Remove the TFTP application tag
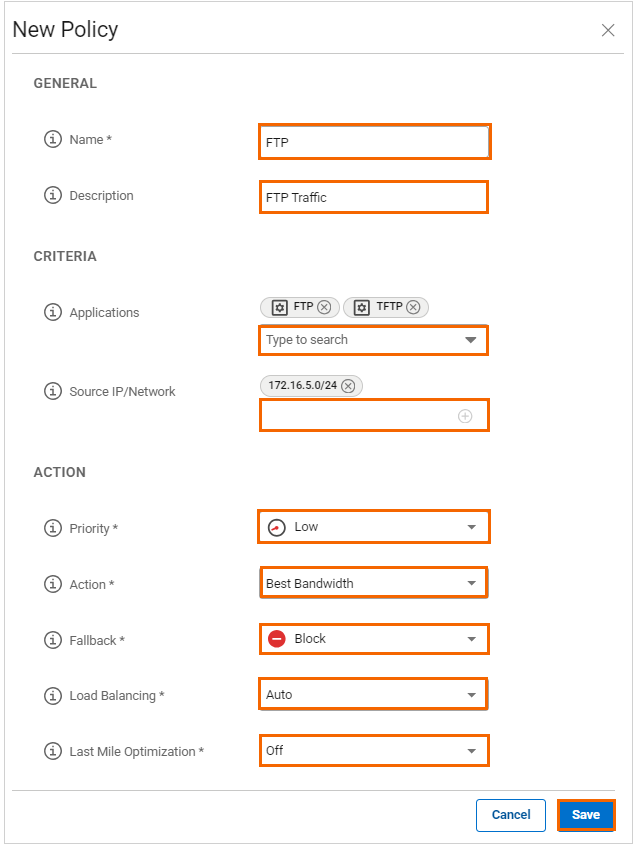The width and height of the screenshot is (636, 847). 414,308
